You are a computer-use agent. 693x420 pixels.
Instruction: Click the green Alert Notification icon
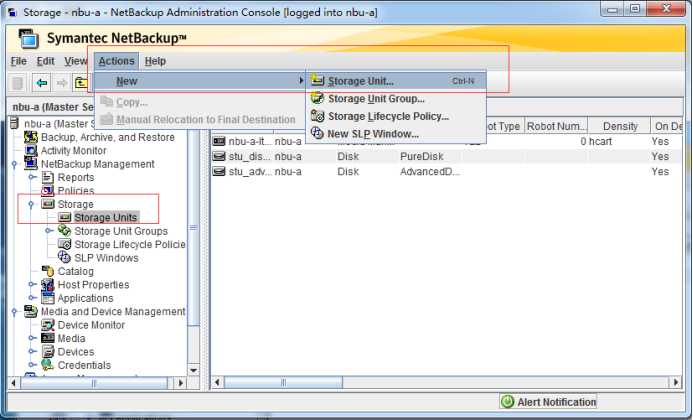(507, 401)
